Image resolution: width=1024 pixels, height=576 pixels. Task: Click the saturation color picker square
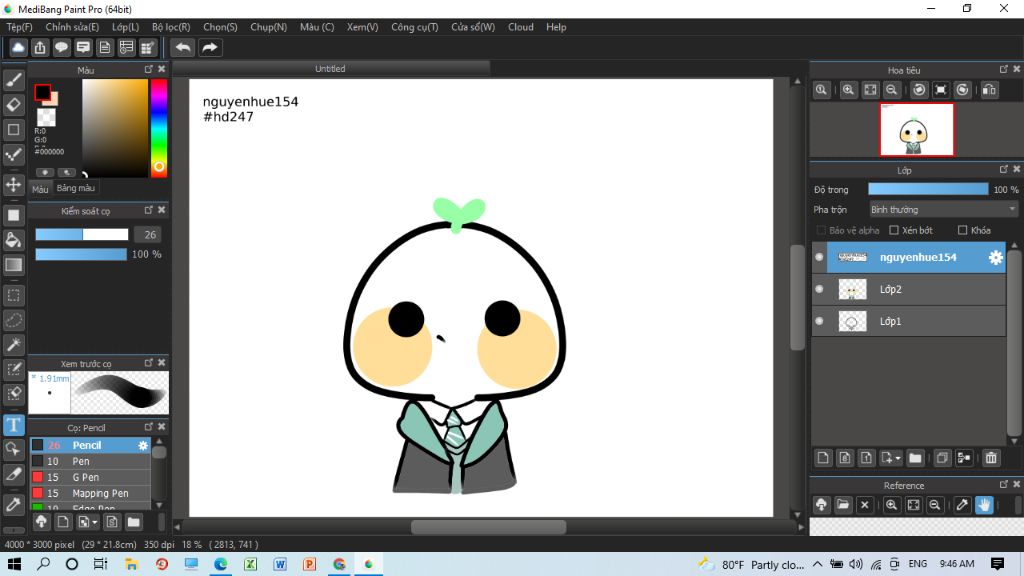[x=115, y=128]
